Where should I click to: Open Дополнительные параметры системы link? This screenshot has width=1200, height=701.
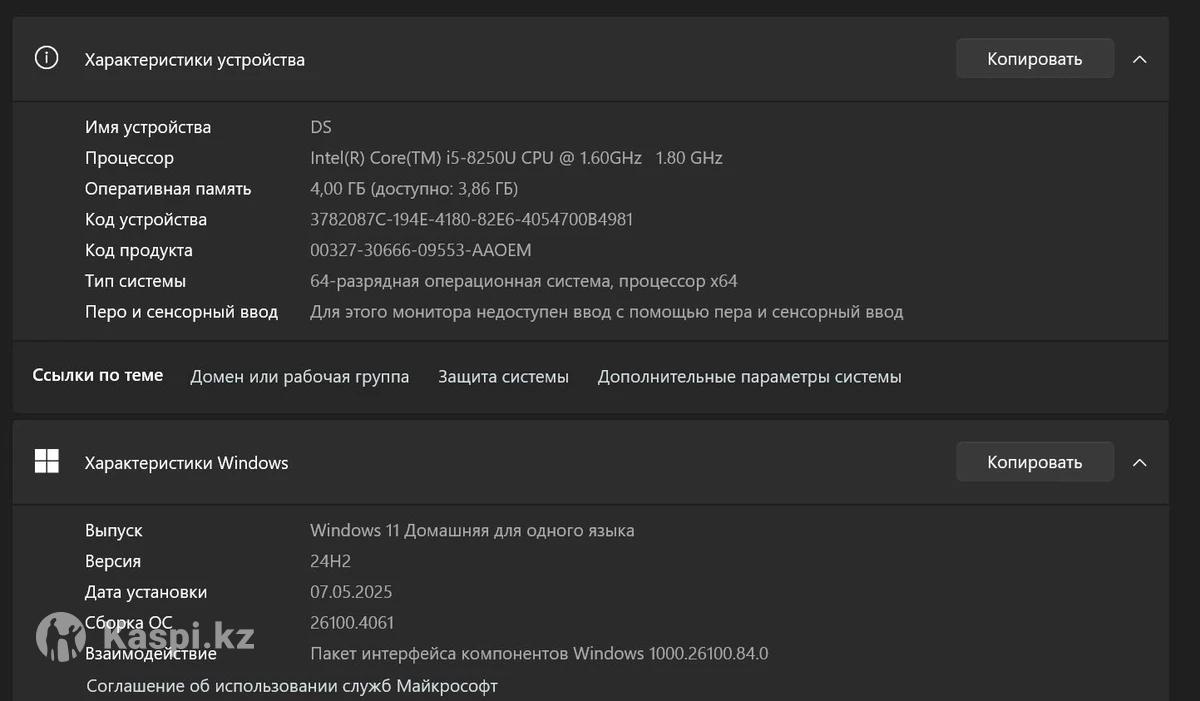click(750, 377)
